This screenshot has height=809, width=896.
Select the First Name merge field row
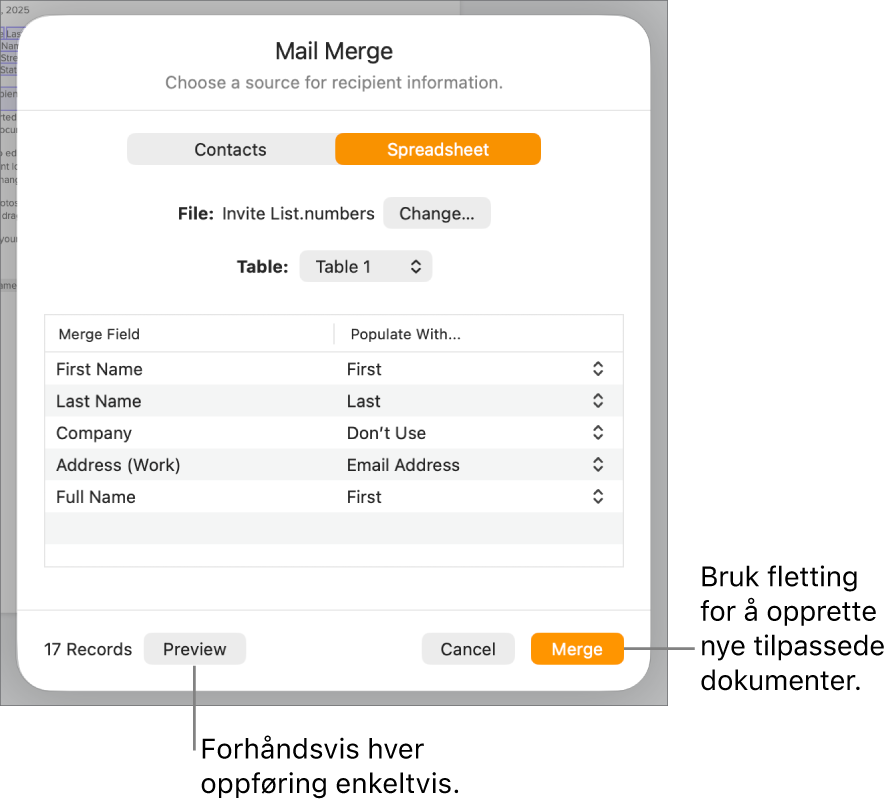pyautogui.click(x=334, y=369)
